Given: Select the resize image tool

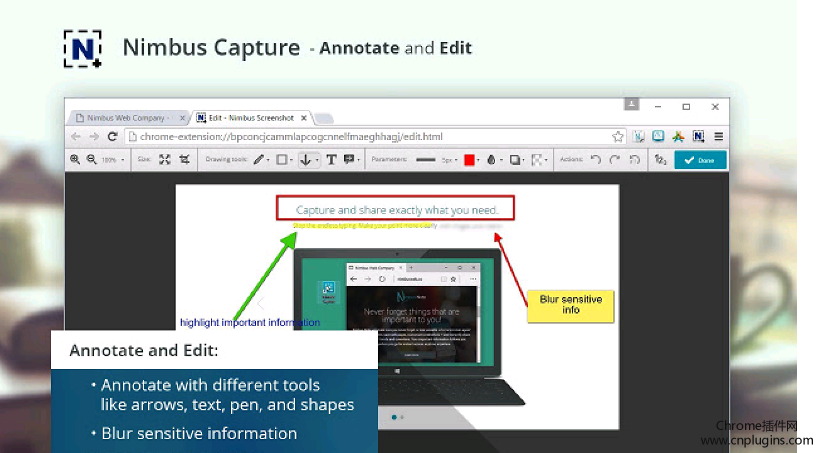Looking at the screenshot, I should coord(165,160).
